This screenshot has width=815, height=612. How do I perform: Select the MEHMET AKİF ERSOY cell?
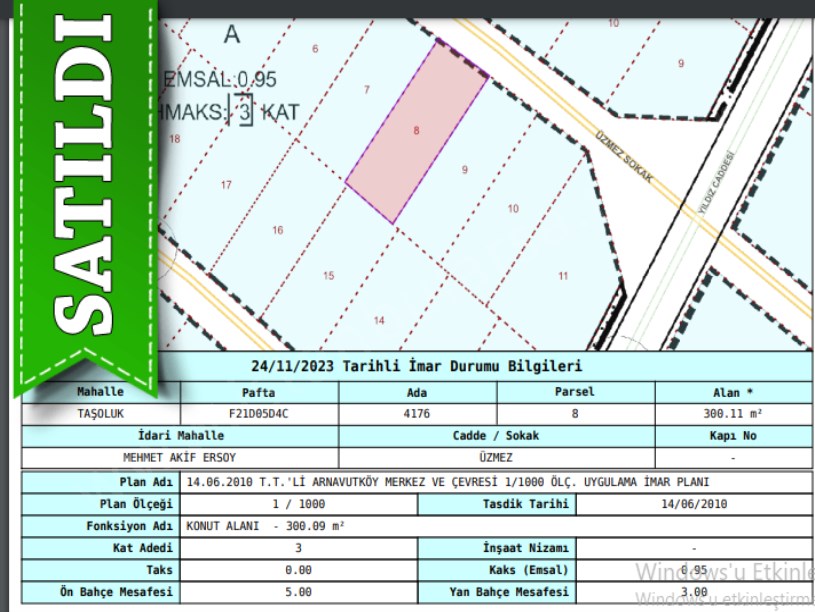tap(178, 457)
